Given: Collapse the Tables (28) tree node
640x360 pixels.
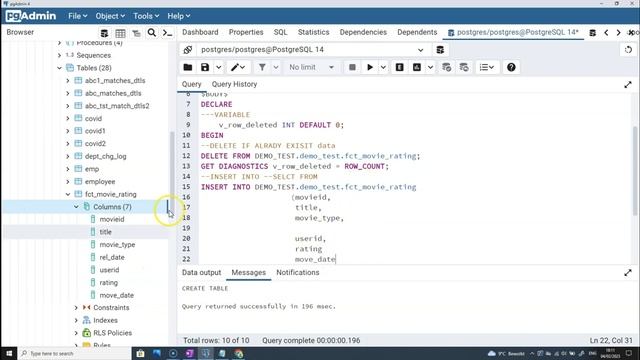Looking at the screenshot, I should pos(60,68).
